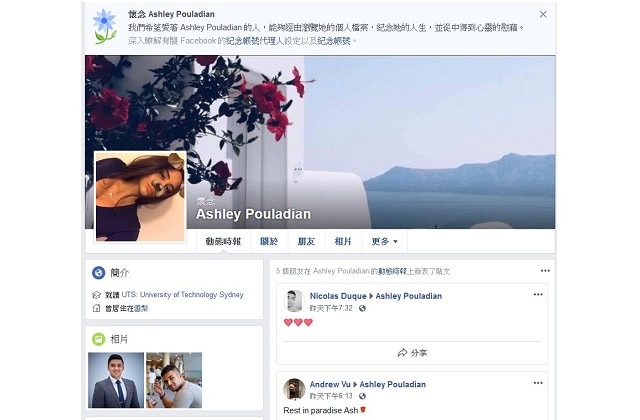640x420 pixels.
Task: Share Nicolas Duque's post via 分享
Action: (412, 353)
